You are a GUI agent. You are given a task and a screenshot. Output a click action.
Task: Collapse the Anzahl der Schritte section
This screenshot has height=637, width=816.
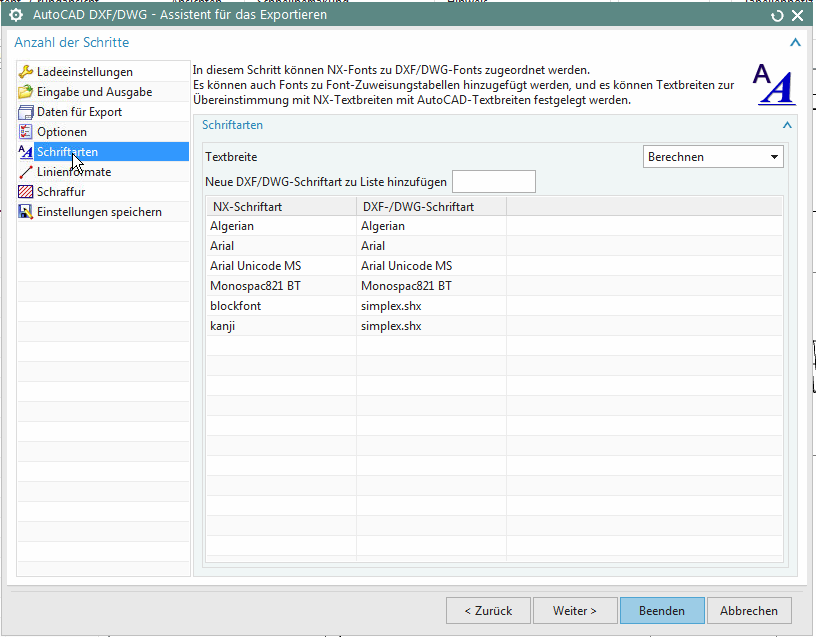[795, 43]
